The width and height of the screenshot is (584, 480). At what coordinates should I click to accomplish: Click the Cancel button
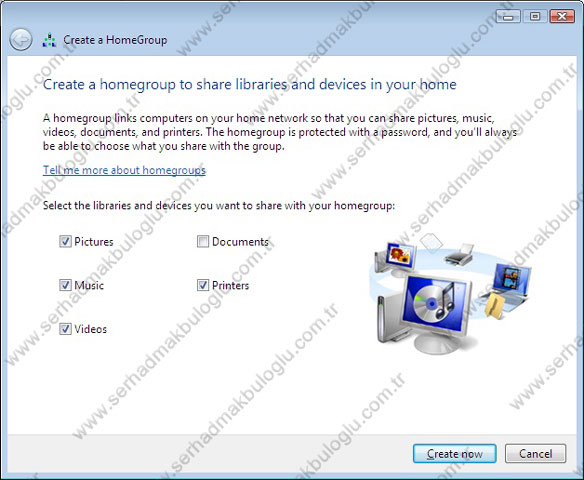536,454
